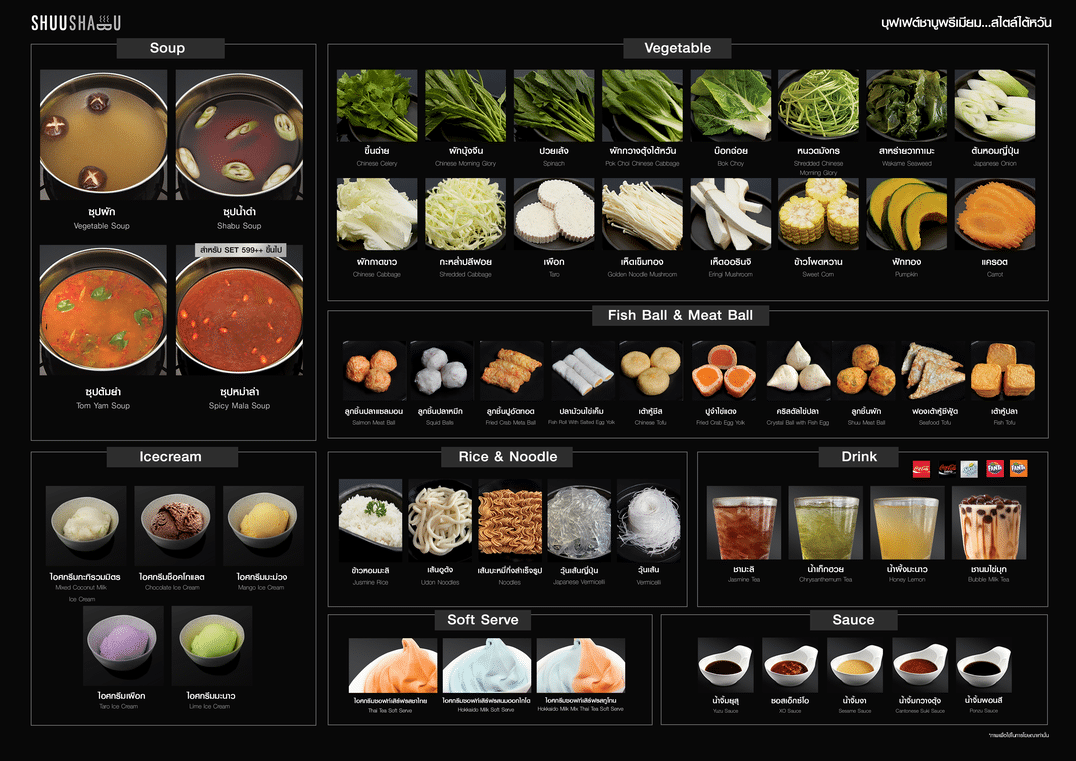The width and height of the screenshot is (1076, 761).
Task: Click the orange Fanta logo icon
Action: (1018, 468)
